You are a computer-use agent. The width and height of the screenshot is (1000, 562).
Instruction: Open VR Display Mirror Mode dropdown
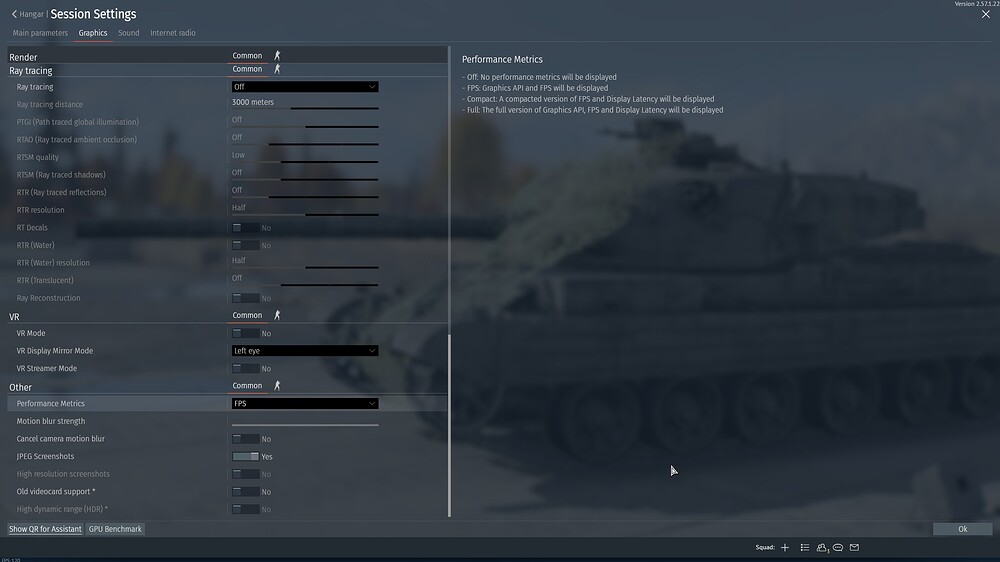[x=305, y=351]
